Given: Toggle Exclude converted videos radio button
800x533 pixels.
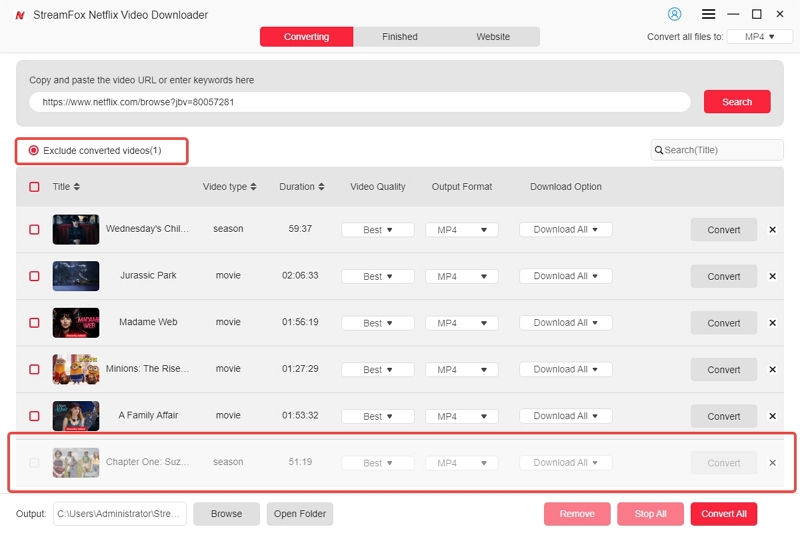Looking at the screenshot, I should point(34,150).
